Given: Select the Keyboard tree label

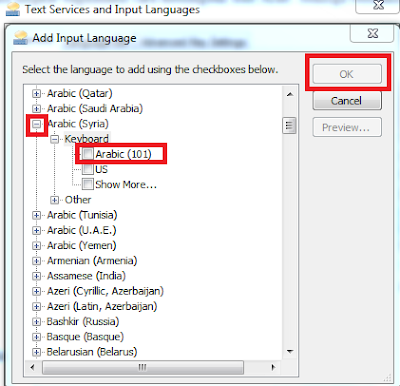Looking at the screenshot, I should 87,139.
